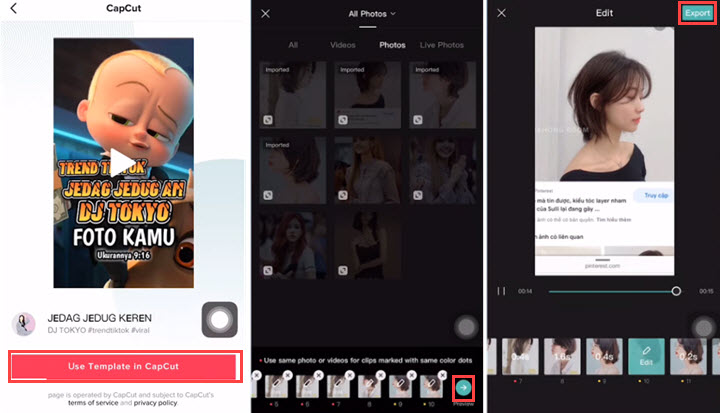The image size is (720, 413).
Task: Select the 0.4s clip numbered 9
Action: pyautogui.click(x=604, y=356)
